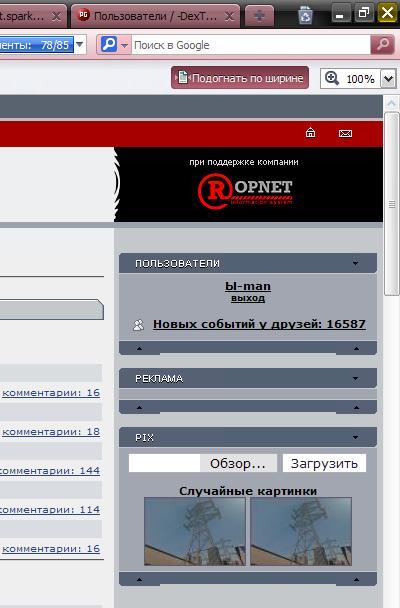
Task: Open a new browser tab with the plus button
Action: [259, 16]
